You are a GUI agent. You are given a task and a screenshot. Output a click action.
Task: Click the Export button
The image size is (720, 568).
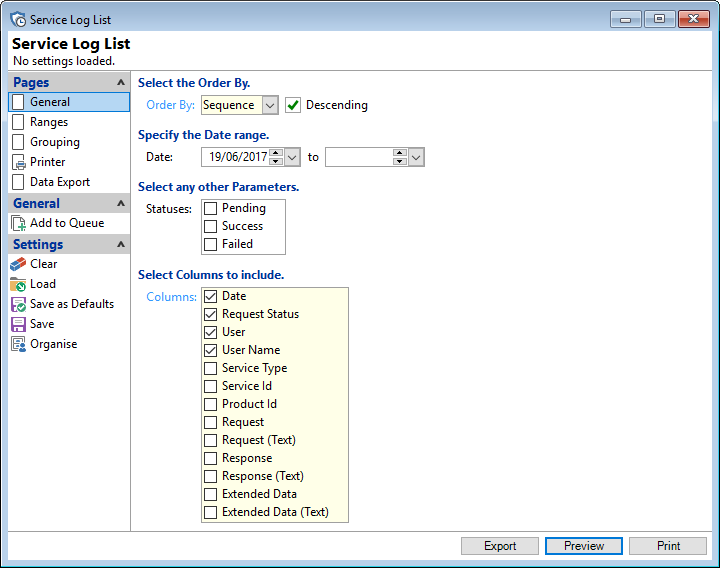pyautogui.click(x=500, y=546)
